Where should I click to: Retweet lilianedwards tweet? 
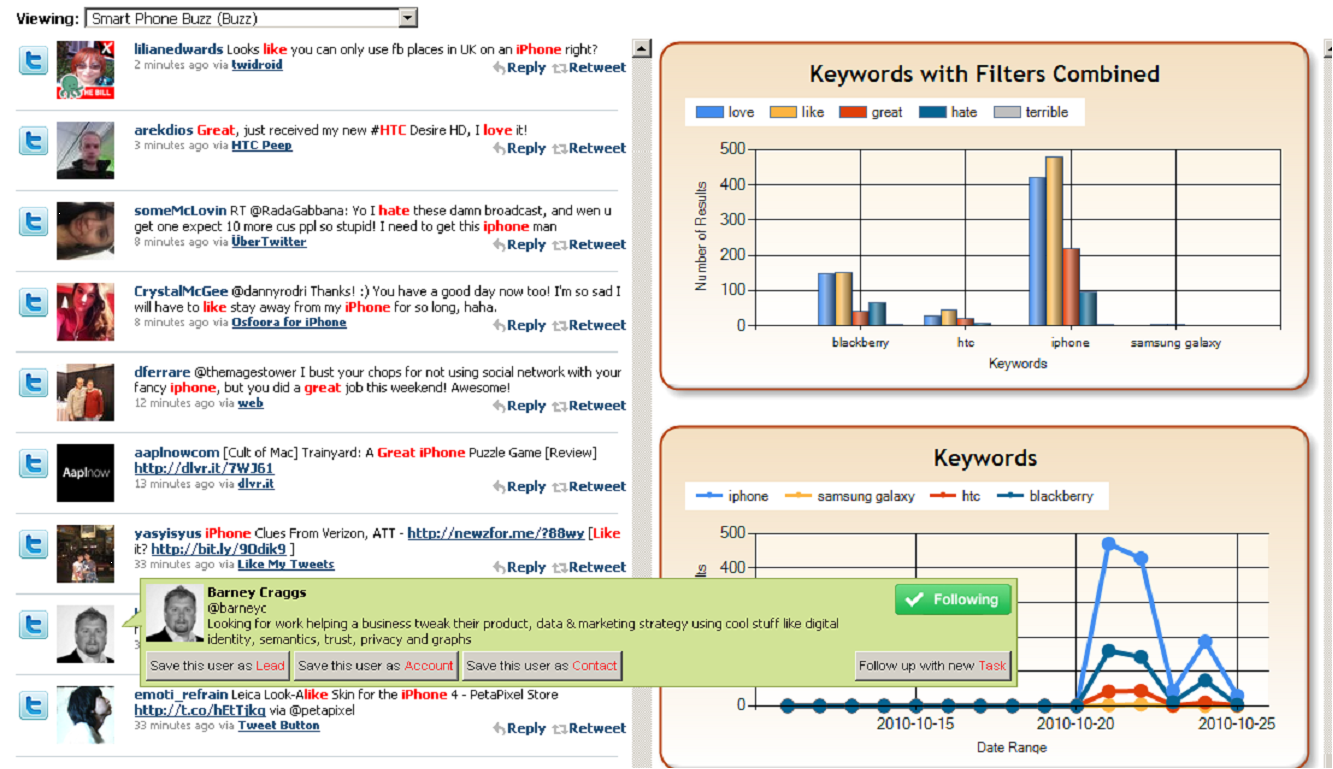[590, 68]
